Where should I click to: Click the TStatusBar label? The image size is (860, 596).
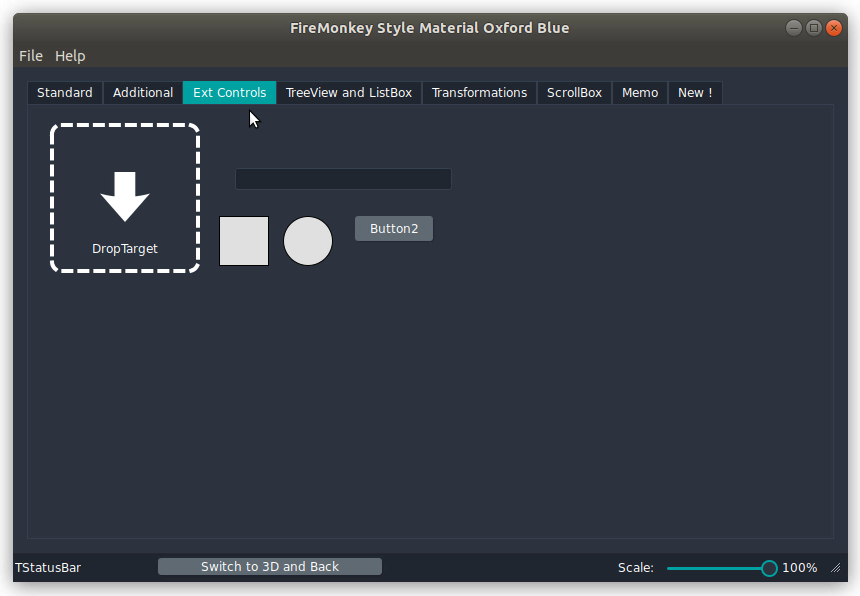point(48,567)
